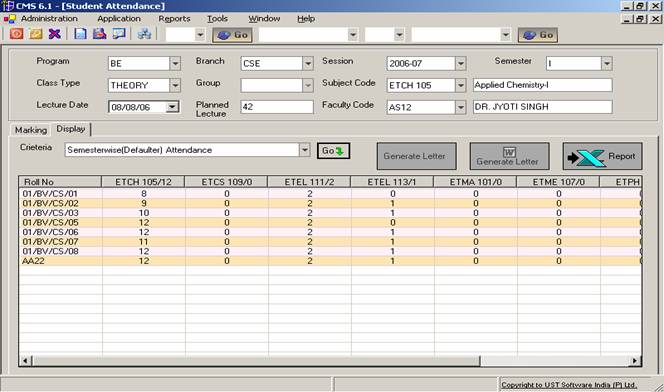Click the ETCH 105 value 11 cell
This screenshot has width=664, height=392.
[144, 242]
